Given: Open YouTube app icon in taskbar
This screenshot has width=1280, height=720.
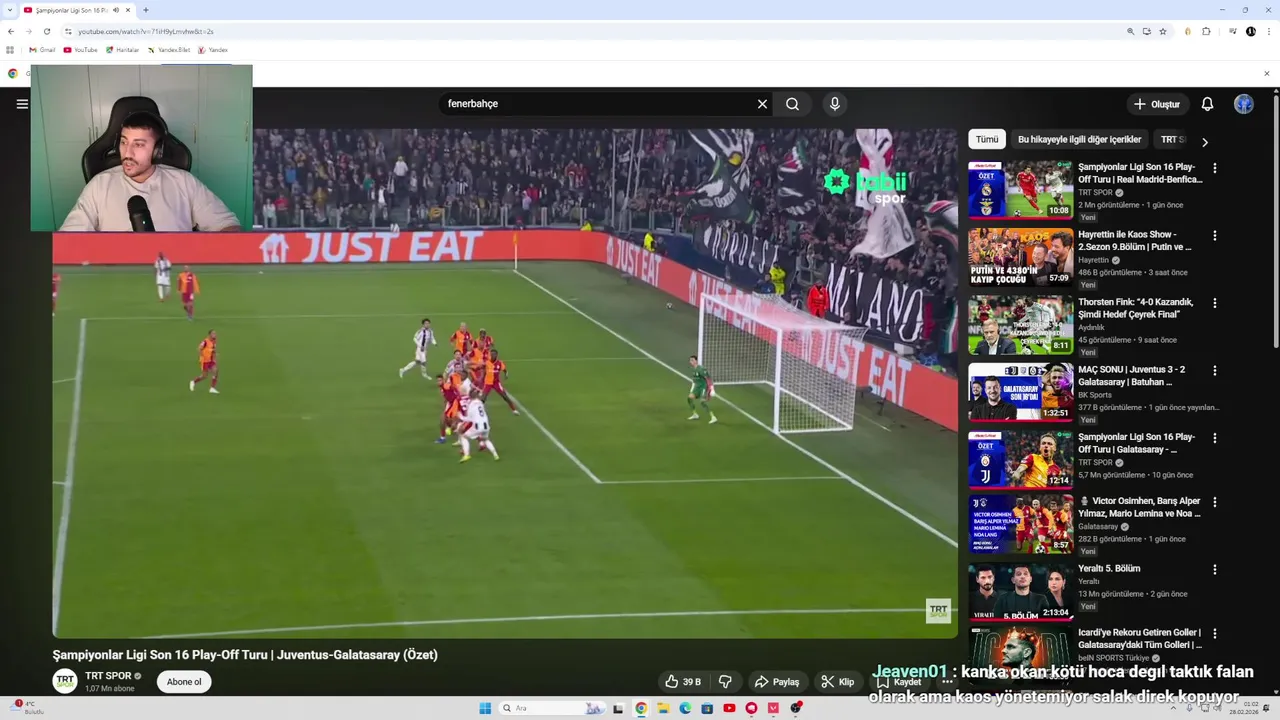Looking at the screenshot, I should 729,708.
